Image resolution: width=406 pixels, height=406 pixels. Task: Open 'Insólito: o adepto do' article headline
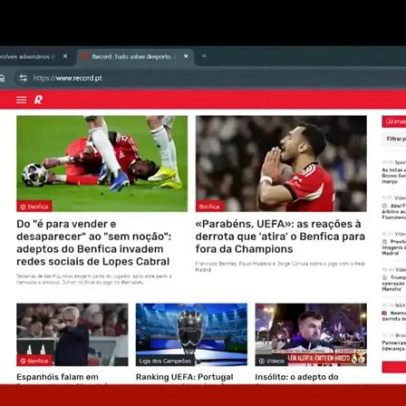click(x=297, y=377)
